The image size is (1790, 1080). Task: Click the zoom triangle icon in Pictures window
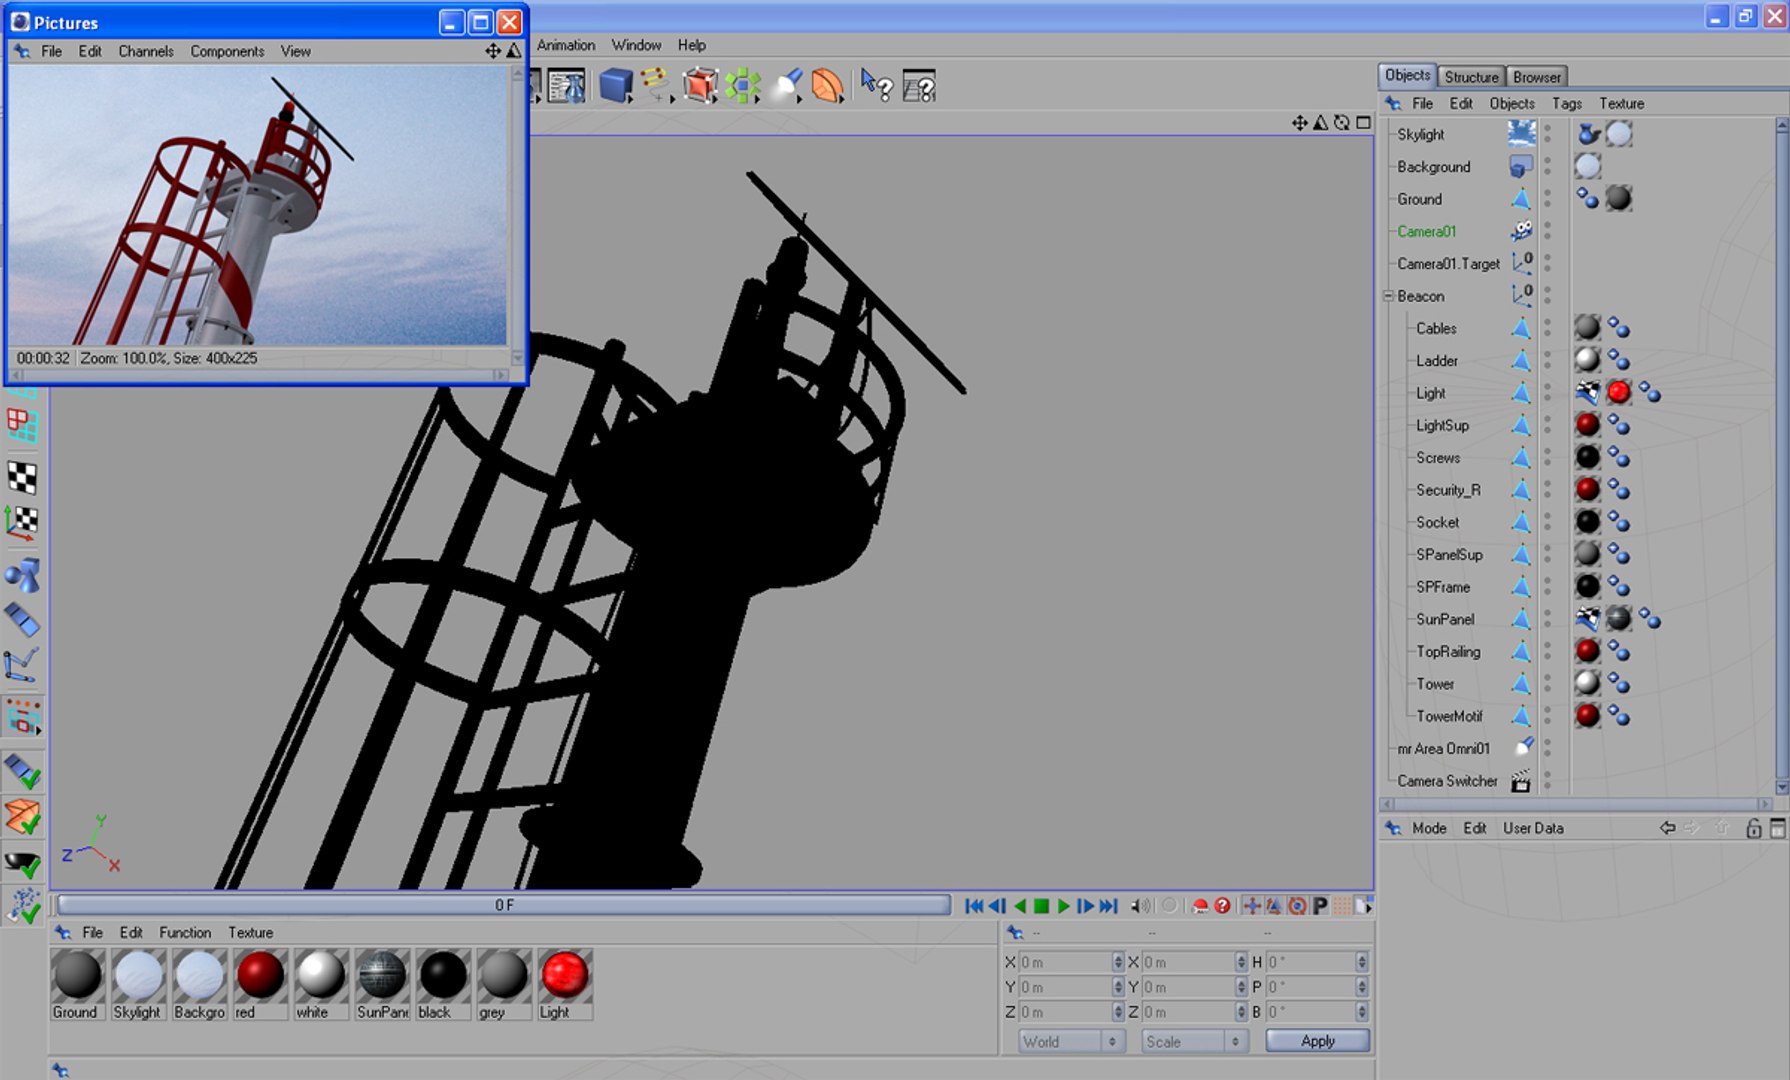click(x=513, y=50)
